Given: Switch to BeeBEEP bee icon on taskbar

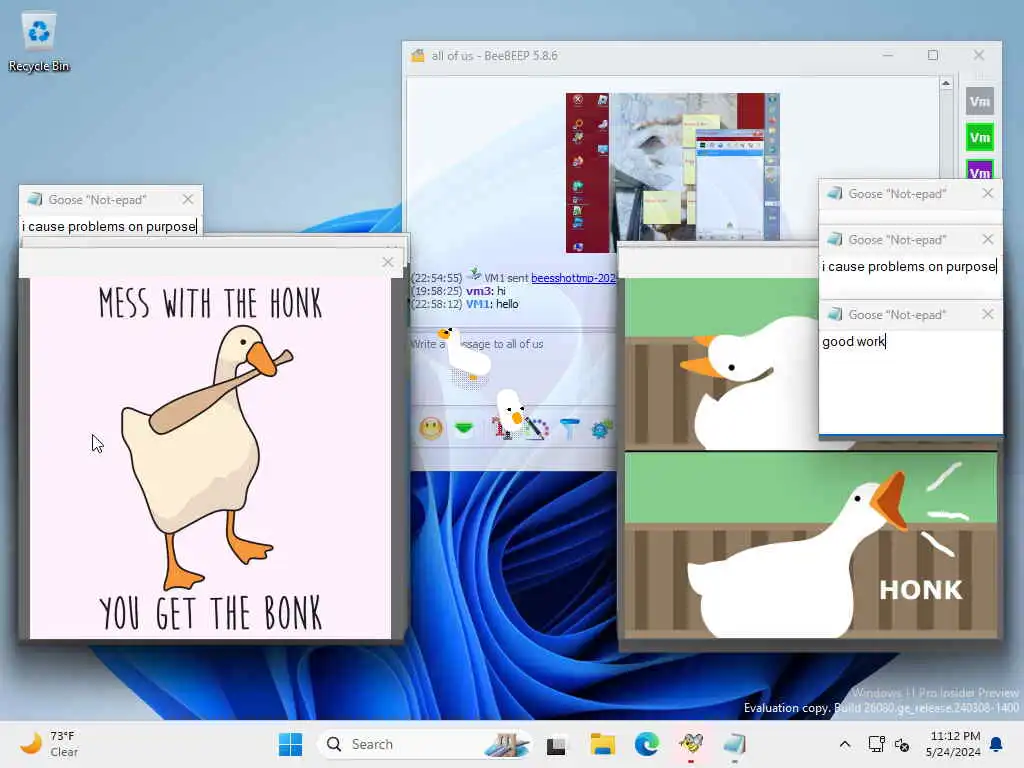Looking at the screenshot, I should pyautogui.click(x=691, y=744).
